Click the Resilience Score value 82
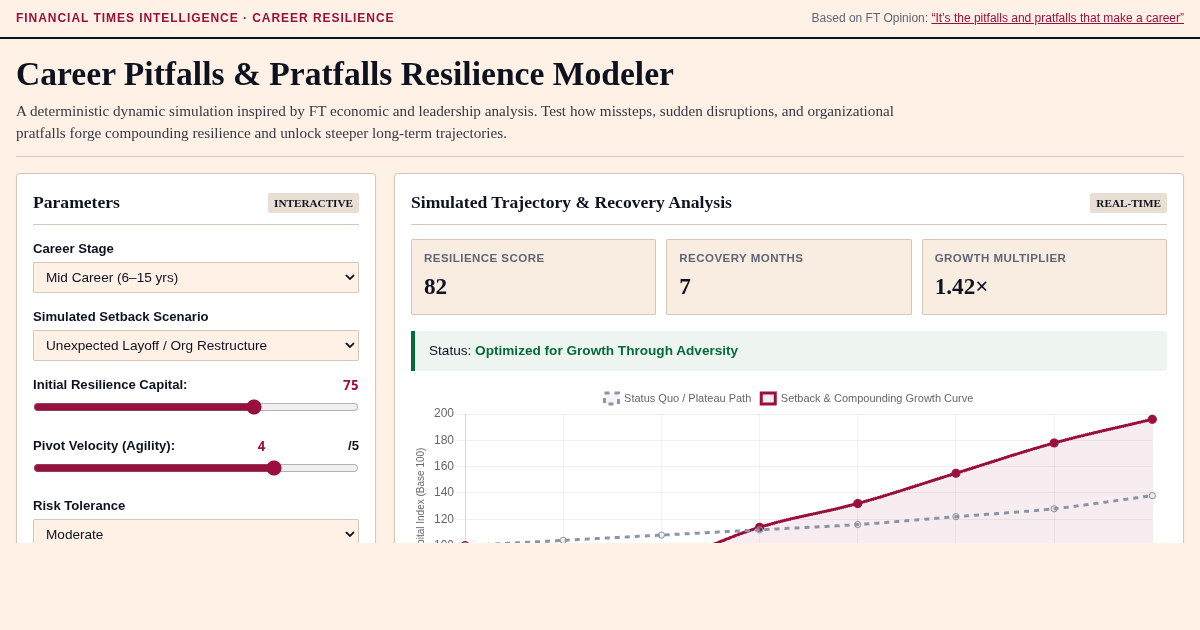Image resolution: width=1200 pixels, height=630 pixels. tap(436, 287)
